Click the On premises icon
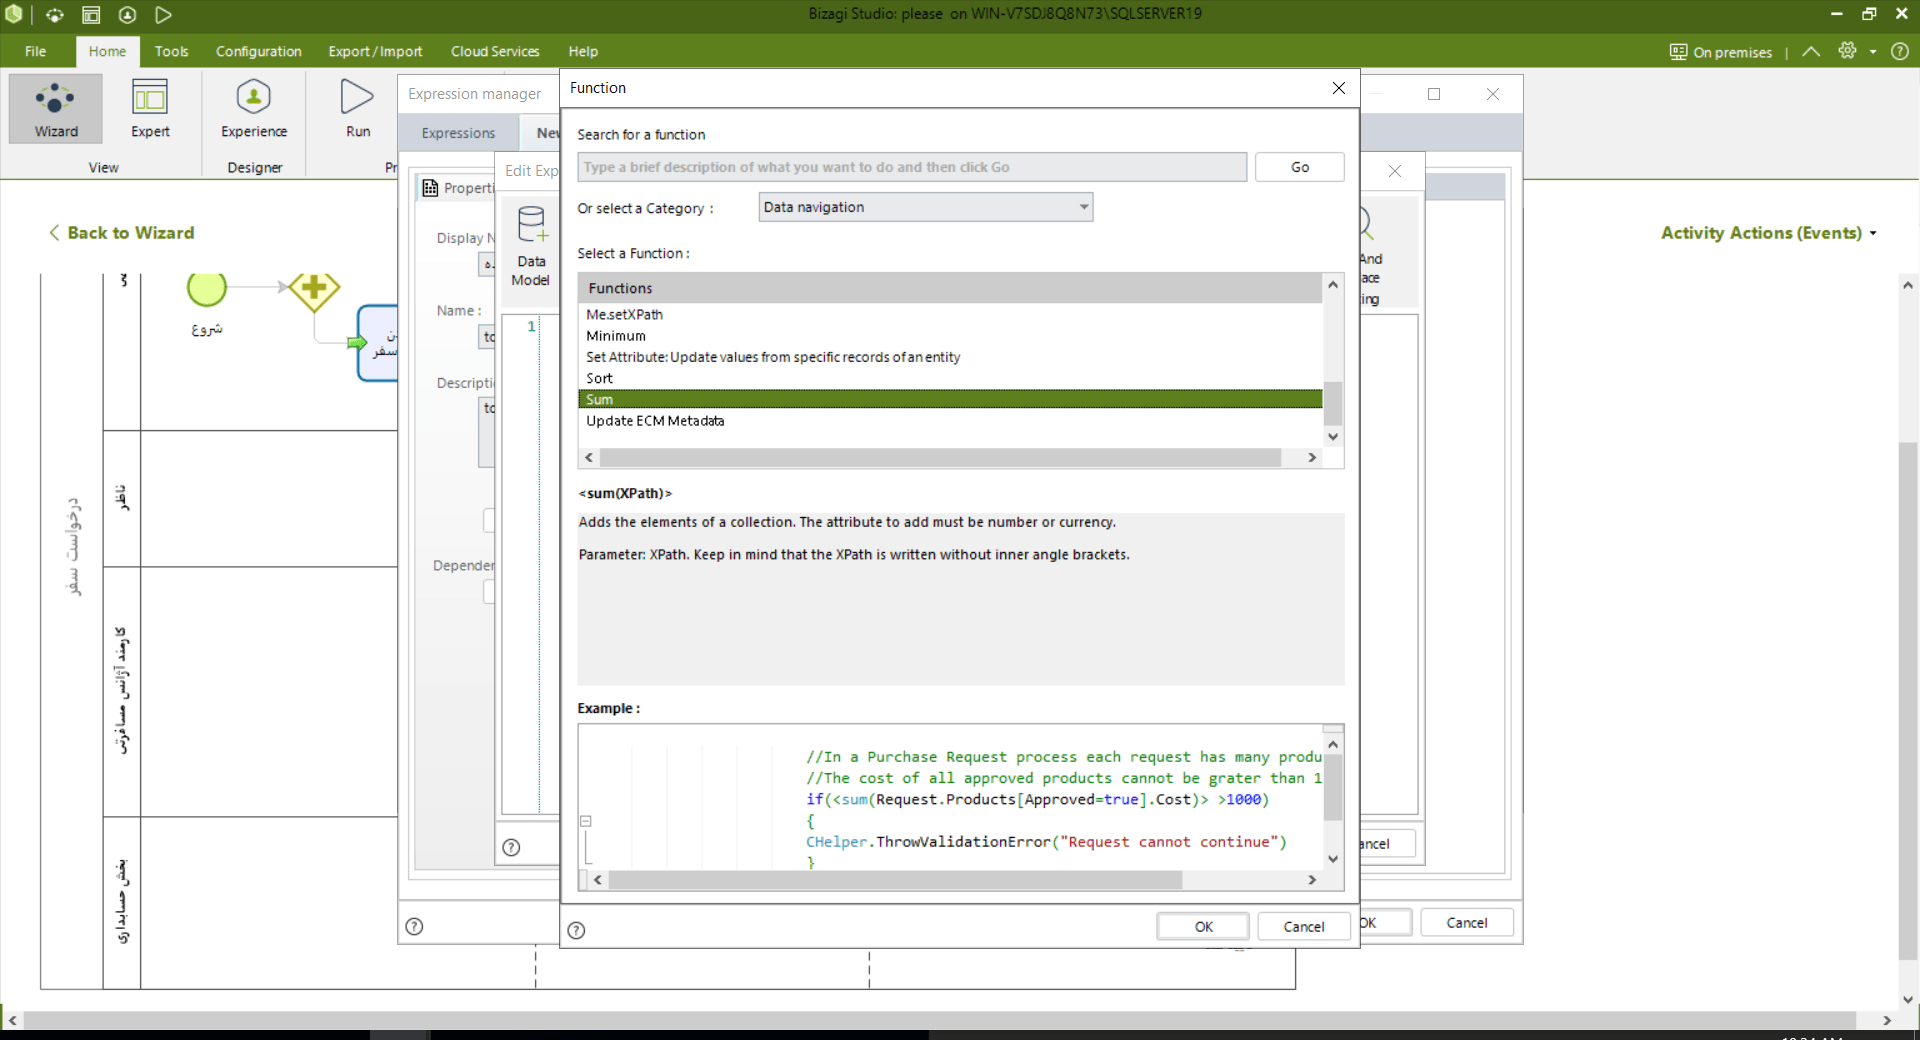 click(1678, 52)
